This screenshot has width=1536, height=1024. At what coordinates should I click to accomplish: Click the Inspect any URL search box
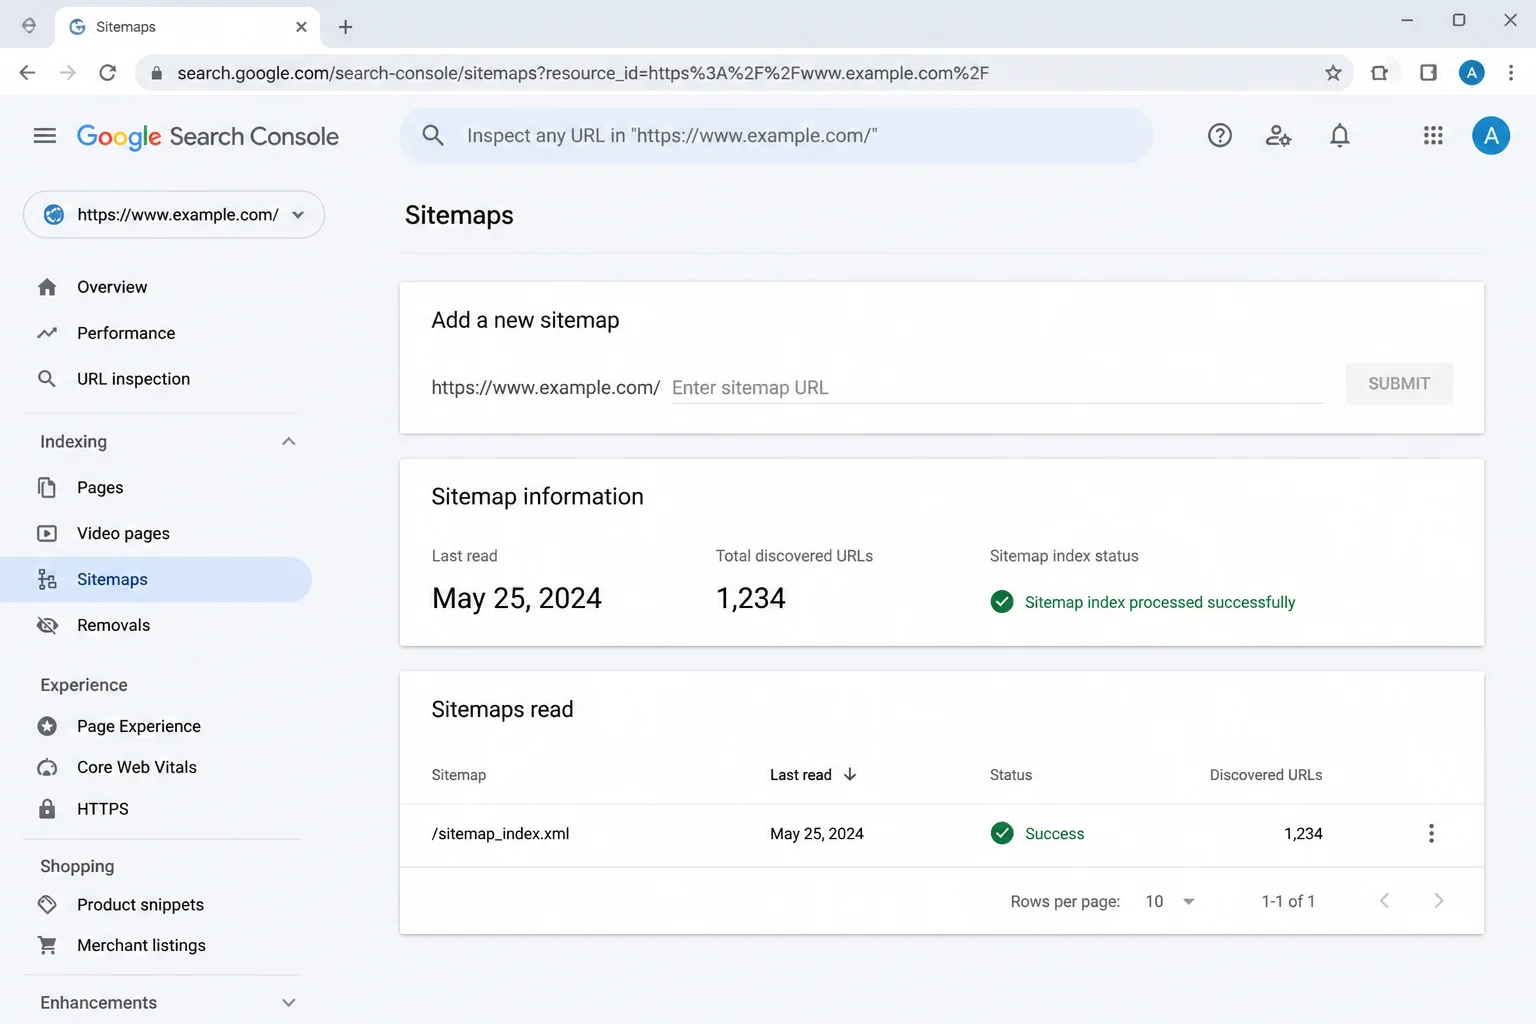776,136
